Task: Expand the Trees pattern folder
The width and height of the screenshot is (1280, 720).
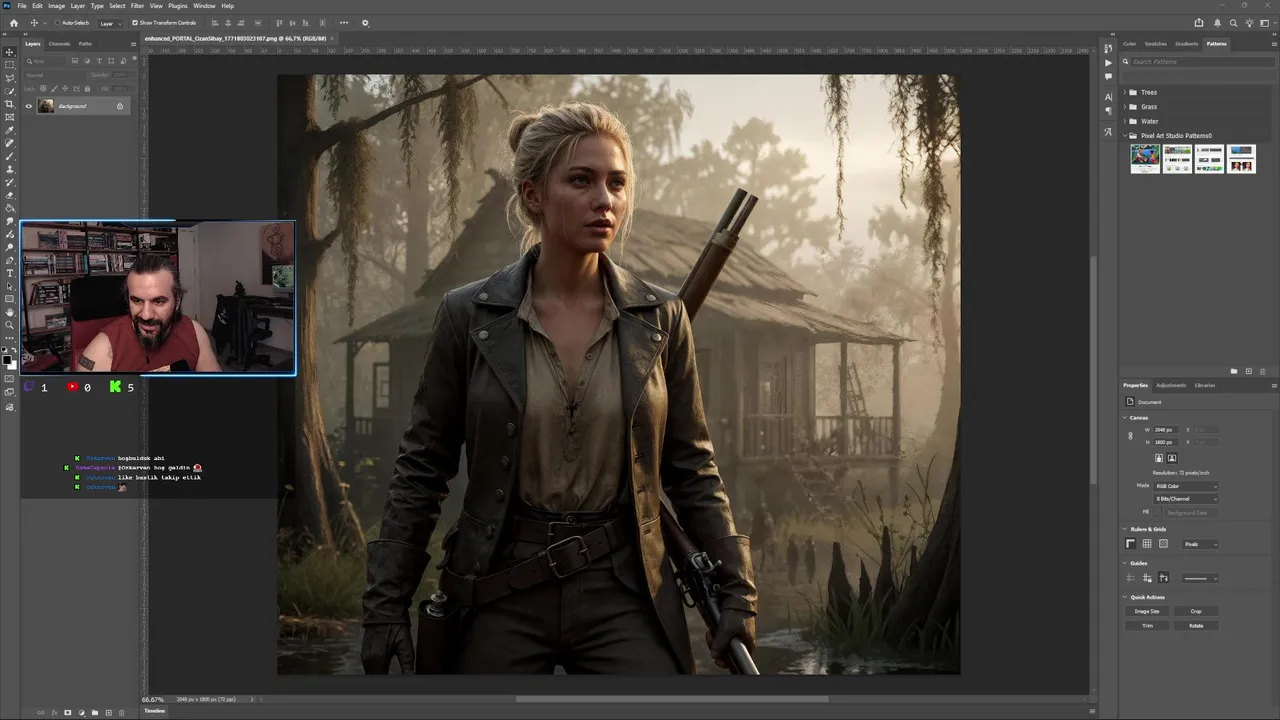Action: (x=1125, y=92)
